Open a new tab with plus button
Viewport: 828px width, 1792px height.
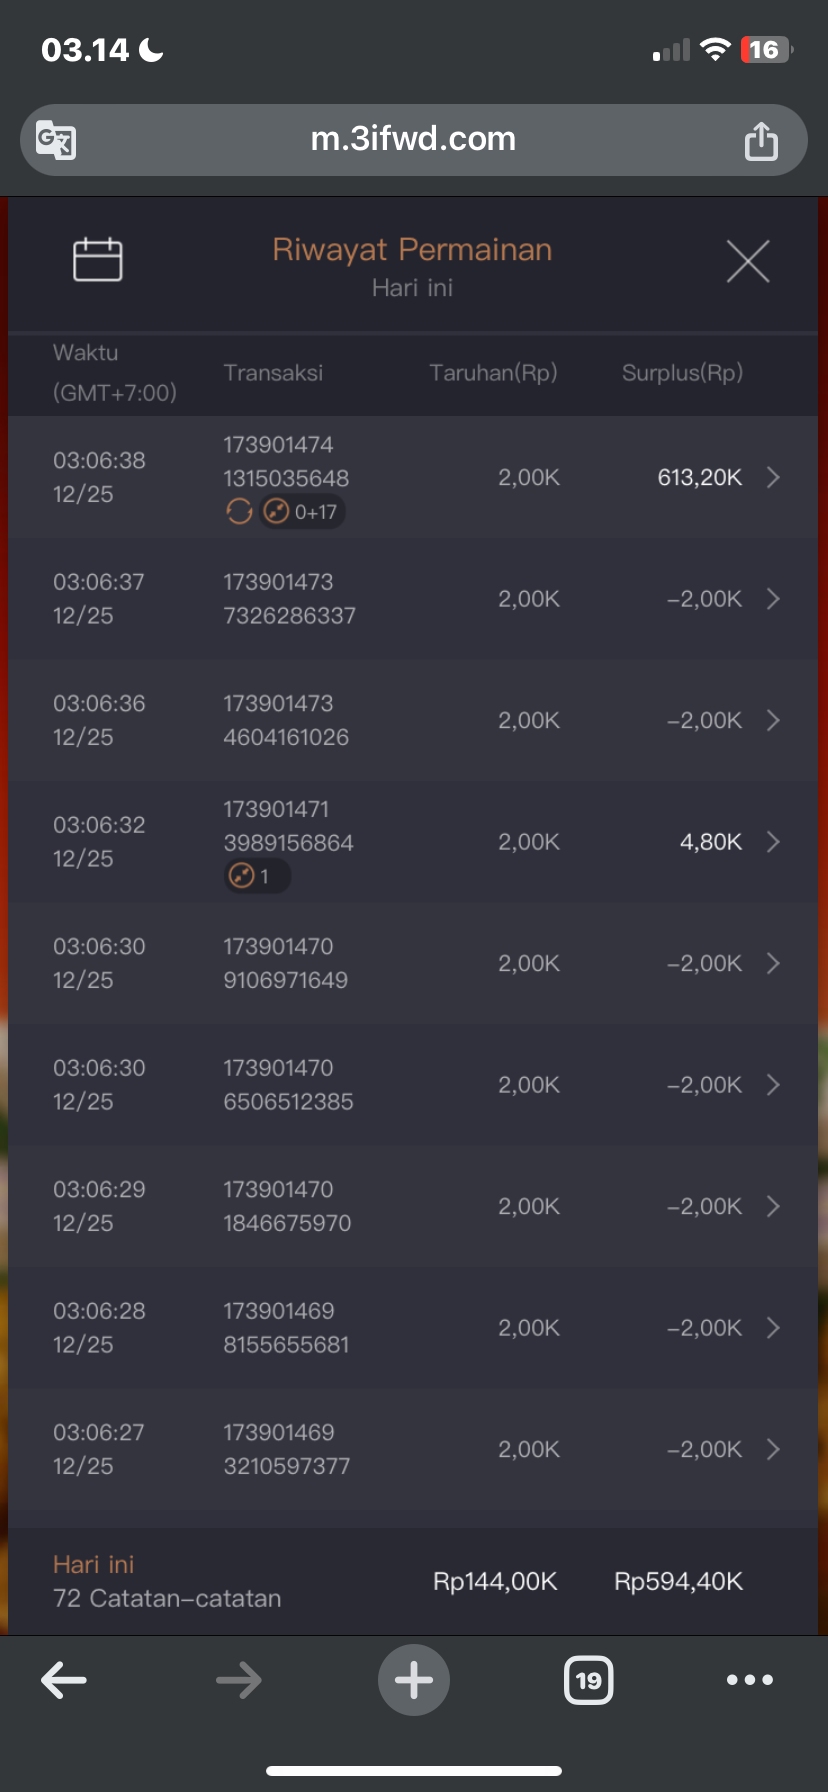(414, 1680)
